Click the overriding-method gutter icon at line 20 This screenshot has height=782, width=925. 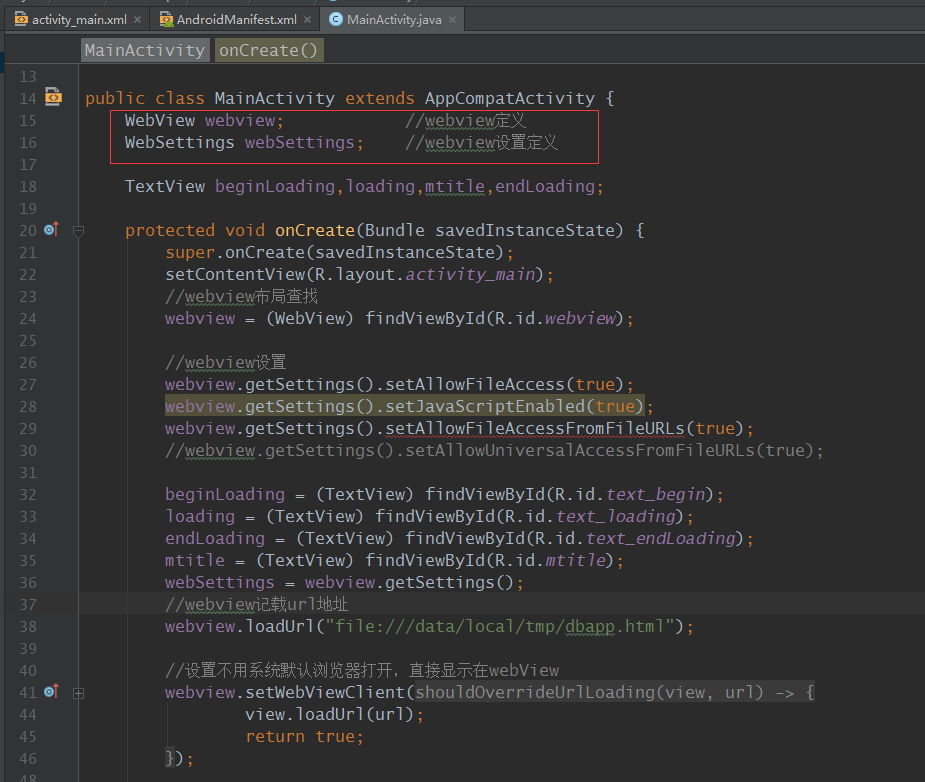click(50, 230)
